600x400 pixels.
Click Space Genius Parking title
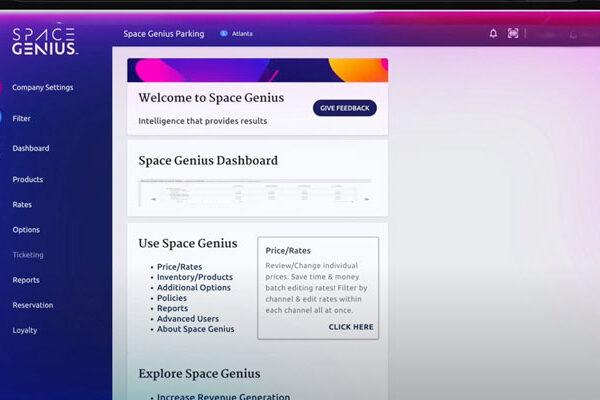[164, 34]
